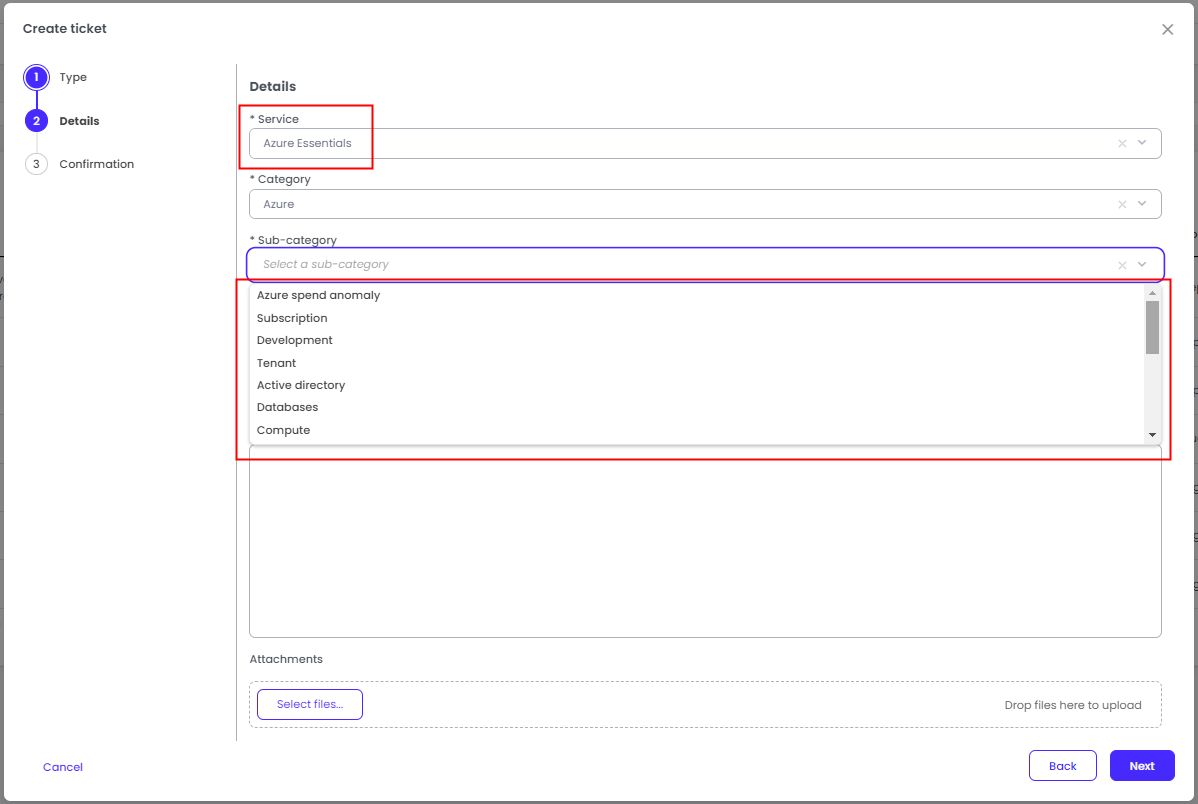This screenshot has width=1198, height=804.
Task: Open Select files for attachments
Action: point(310,704)
